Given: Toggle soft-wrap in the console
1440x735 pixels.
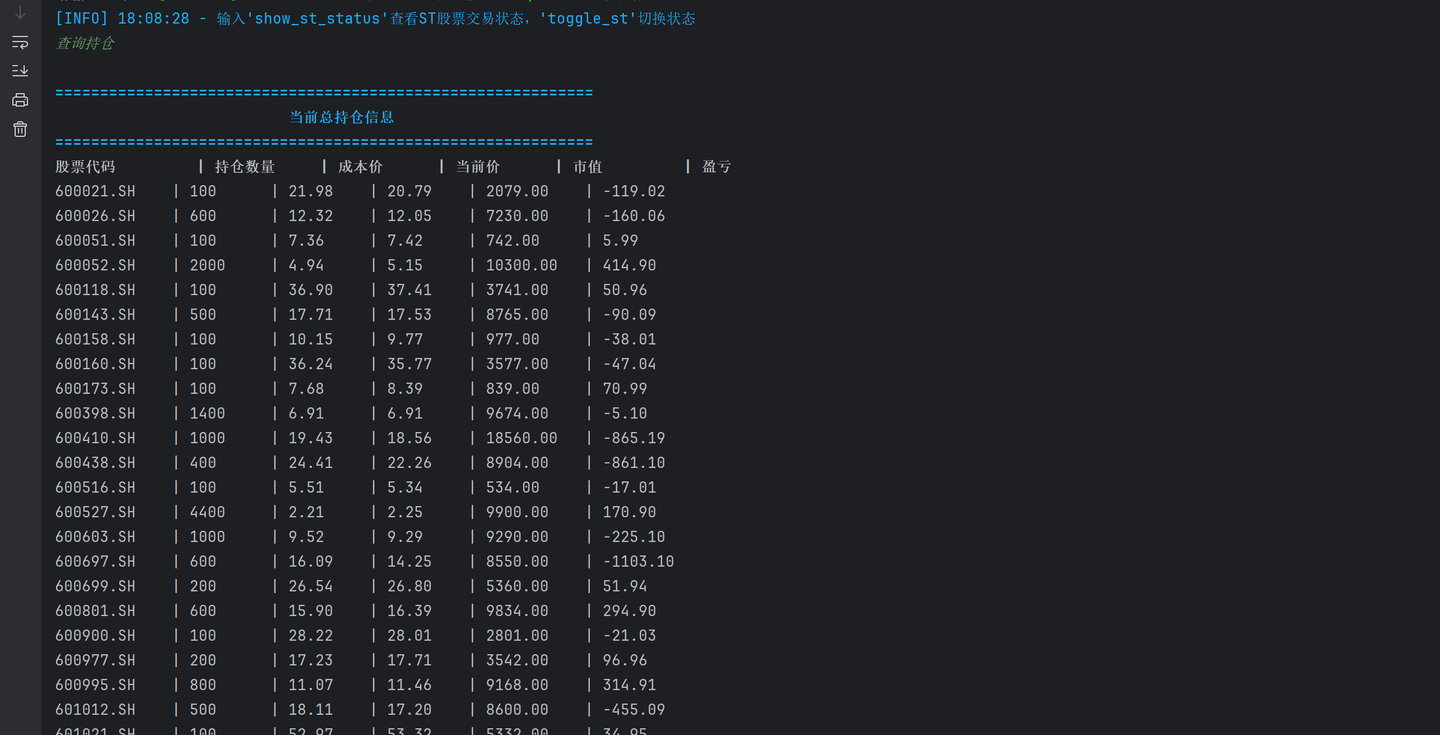Looking at the screenshot, I should click(x=20, y=42).
